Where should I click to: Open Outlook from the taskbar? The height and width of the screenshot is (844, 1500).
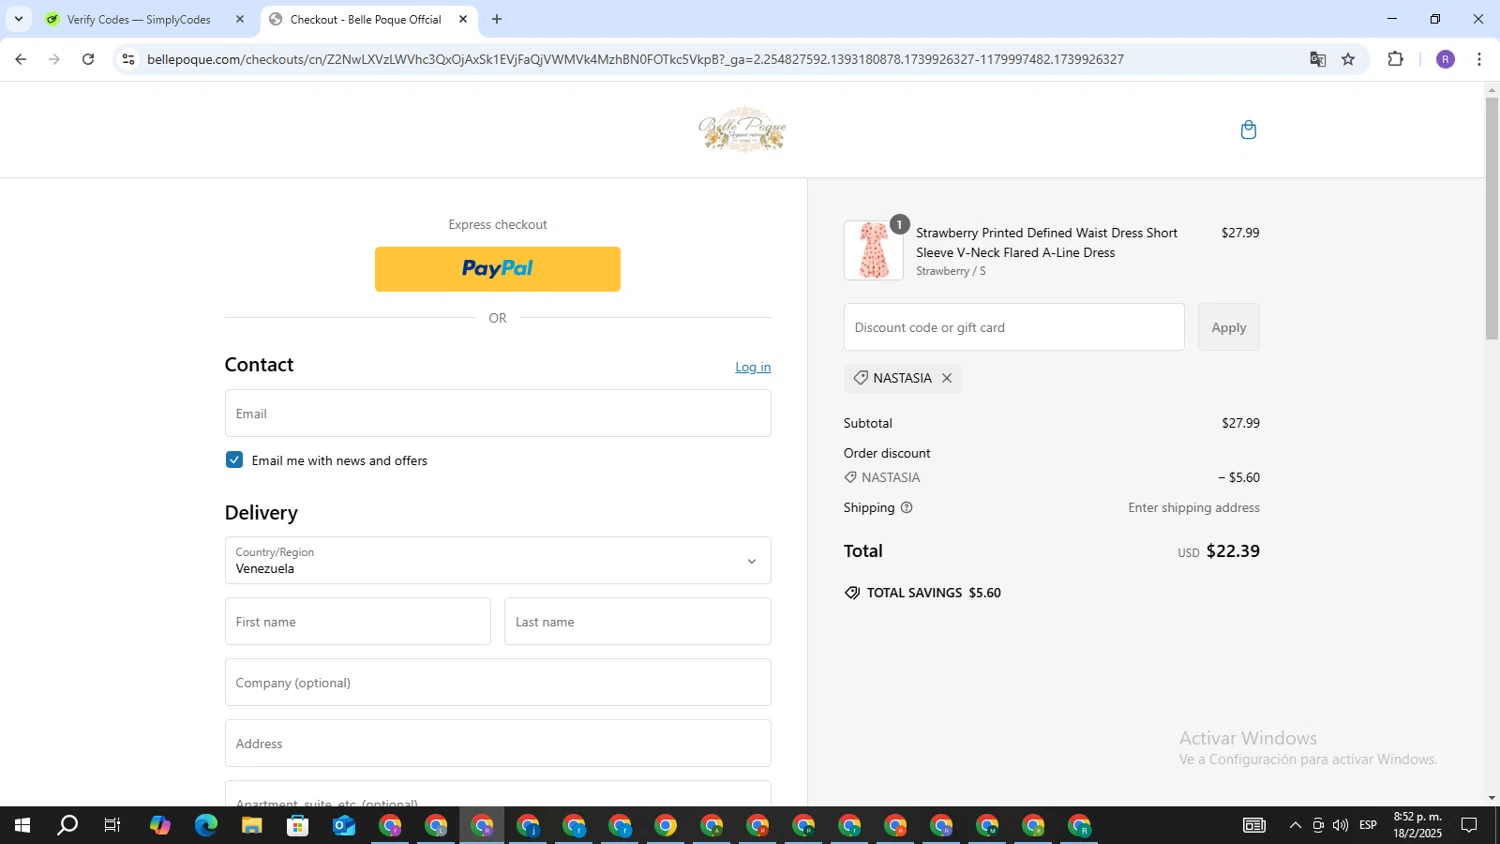click(x=344, y=825)
